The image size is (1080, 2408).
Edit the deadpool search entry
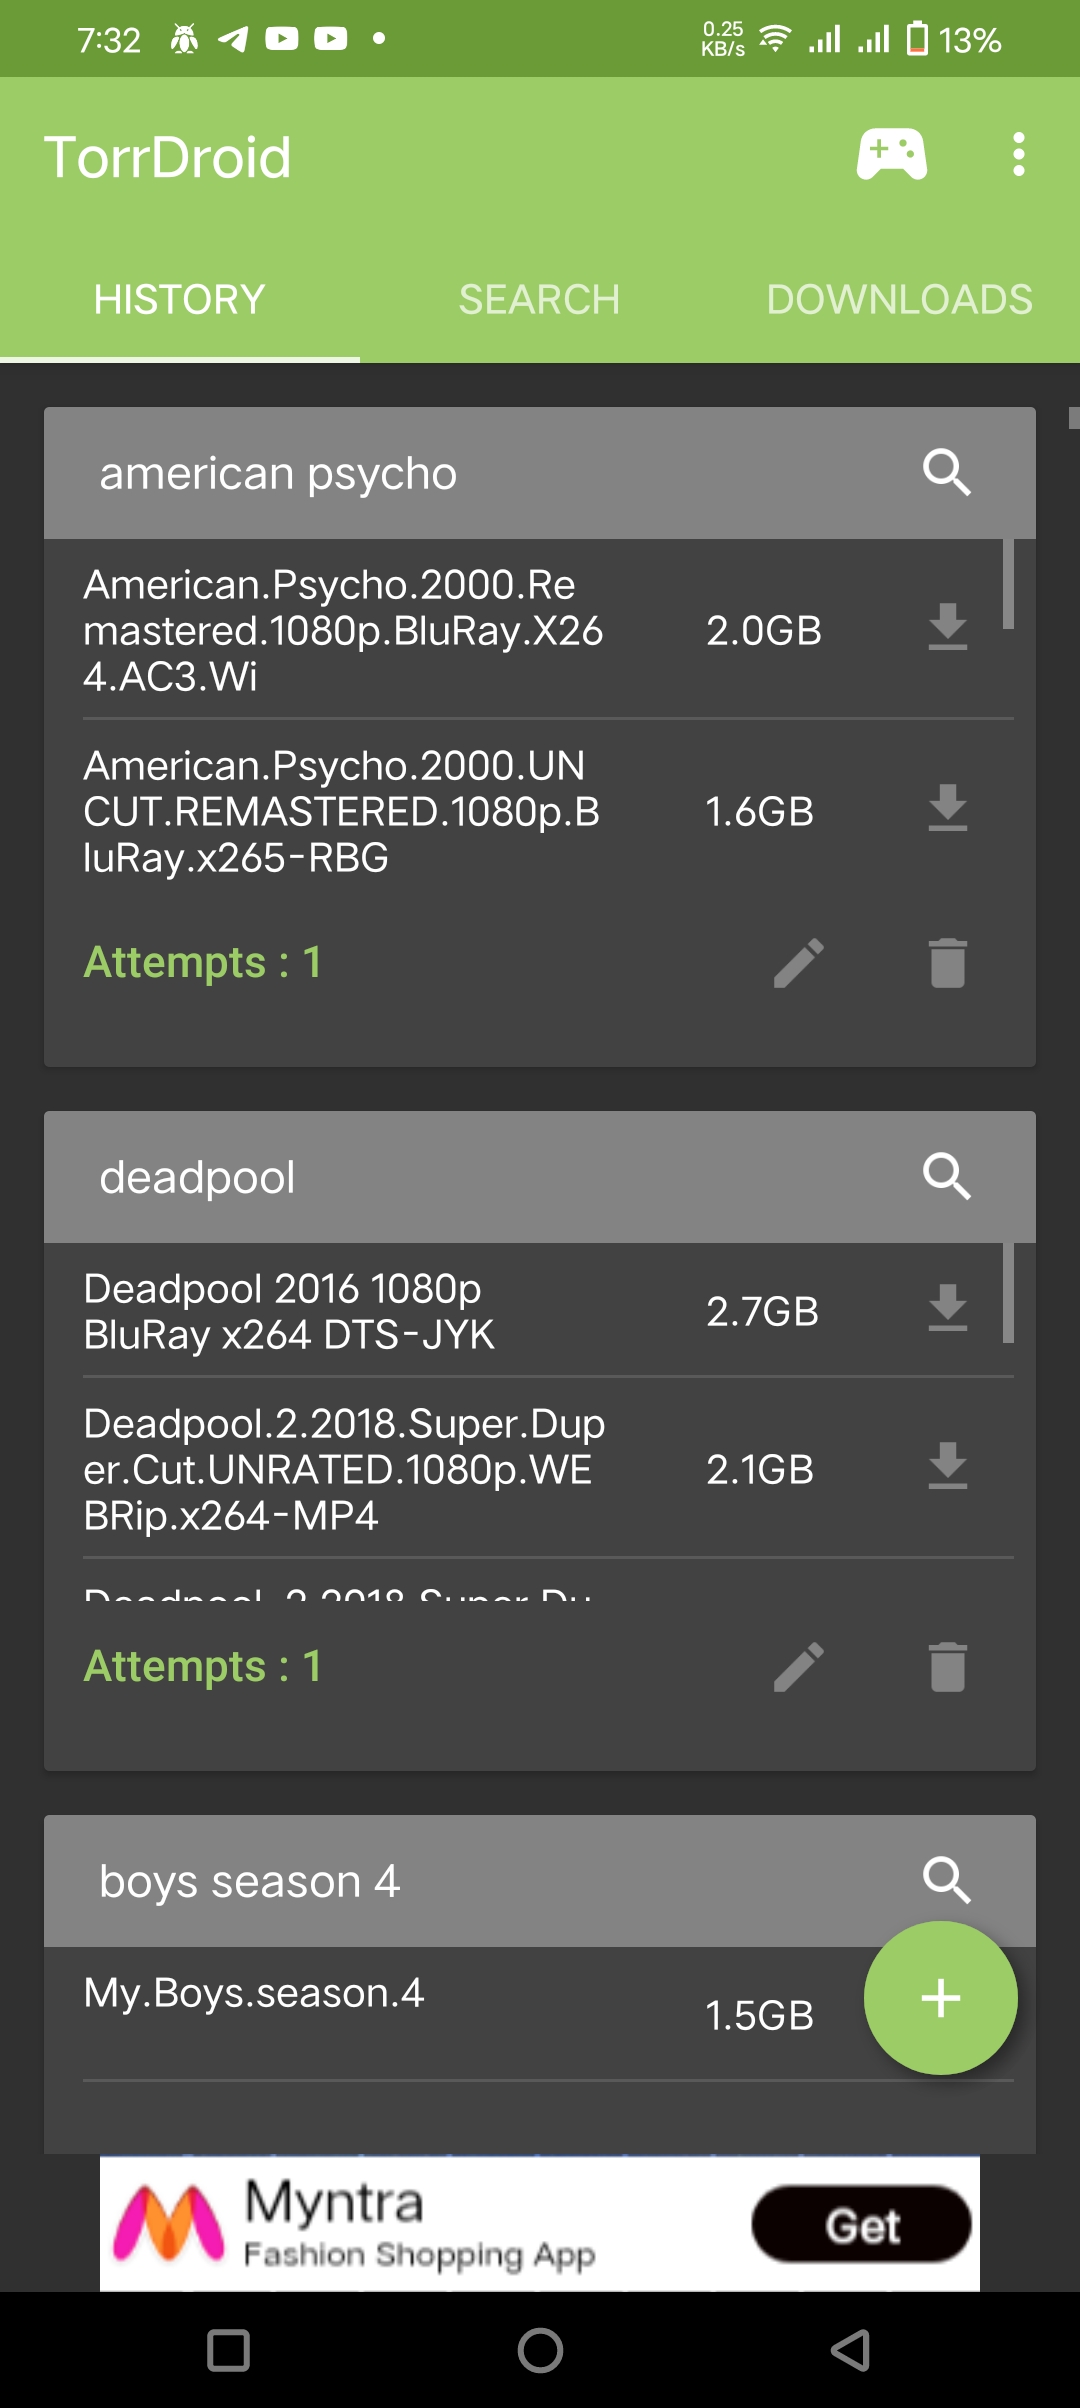click(799, 1667)
